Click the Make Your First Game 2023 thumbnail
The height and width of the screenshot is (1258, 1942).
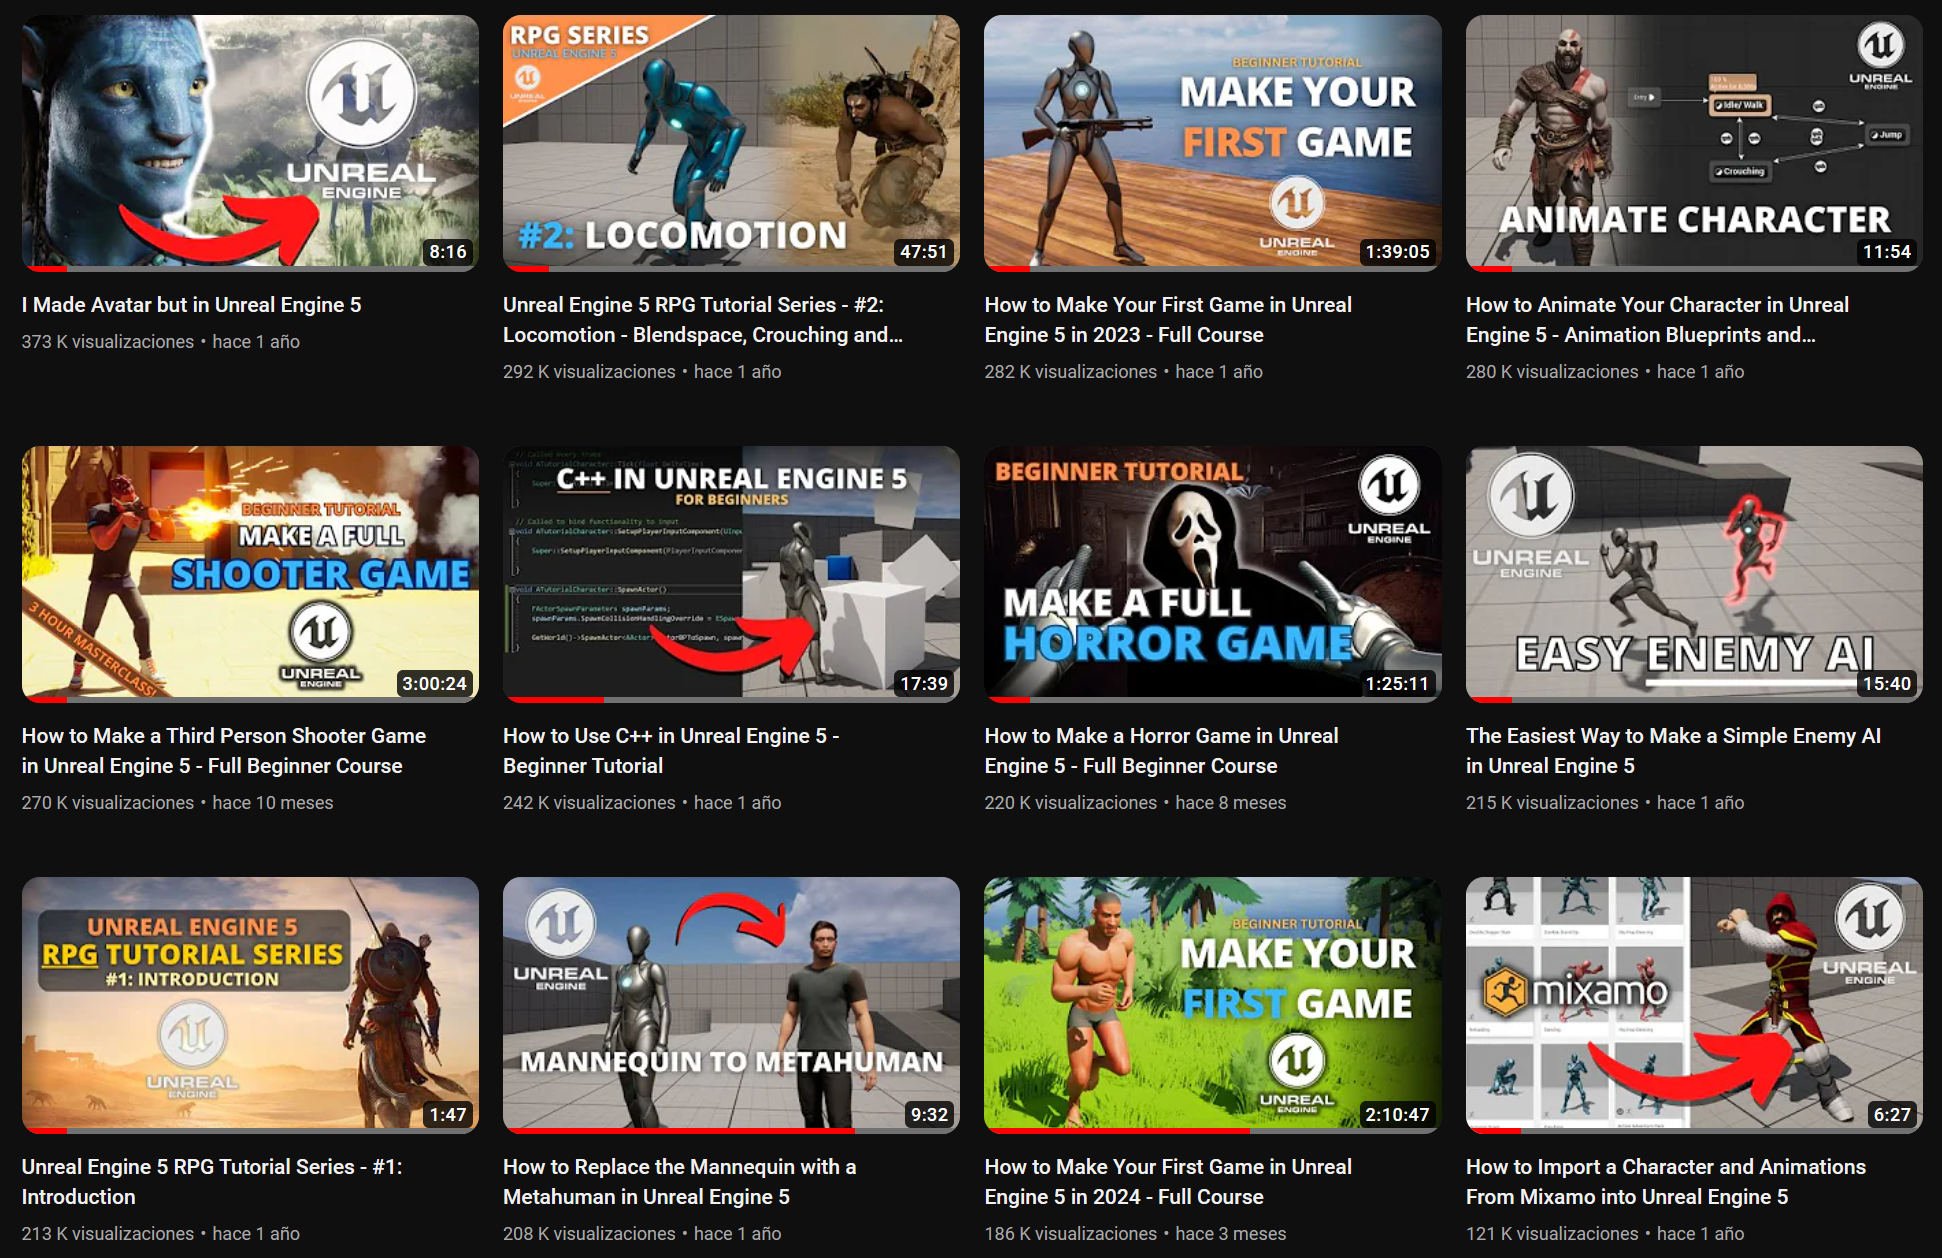coord(1212,142)
